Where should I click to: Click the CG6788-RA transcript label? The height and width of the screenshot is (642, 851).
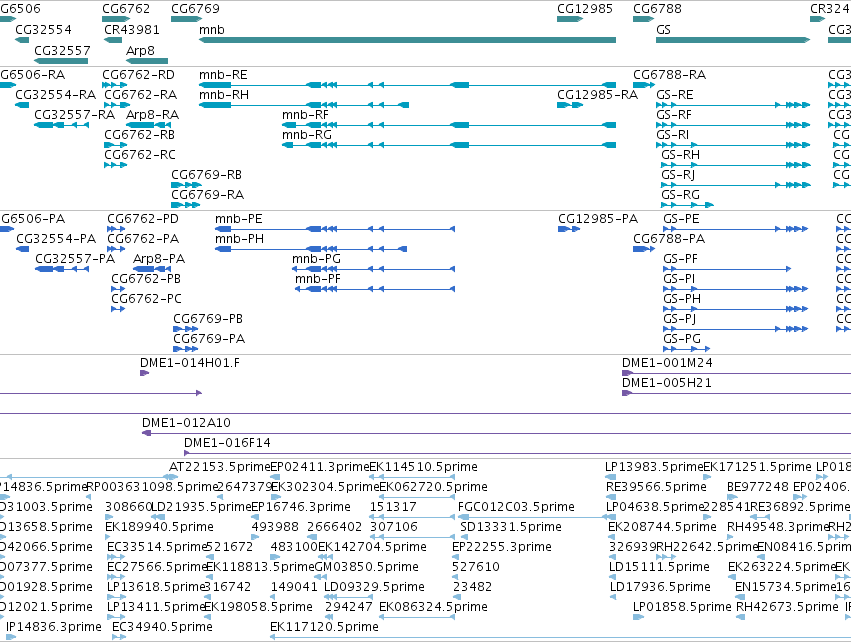click(670, 75)
